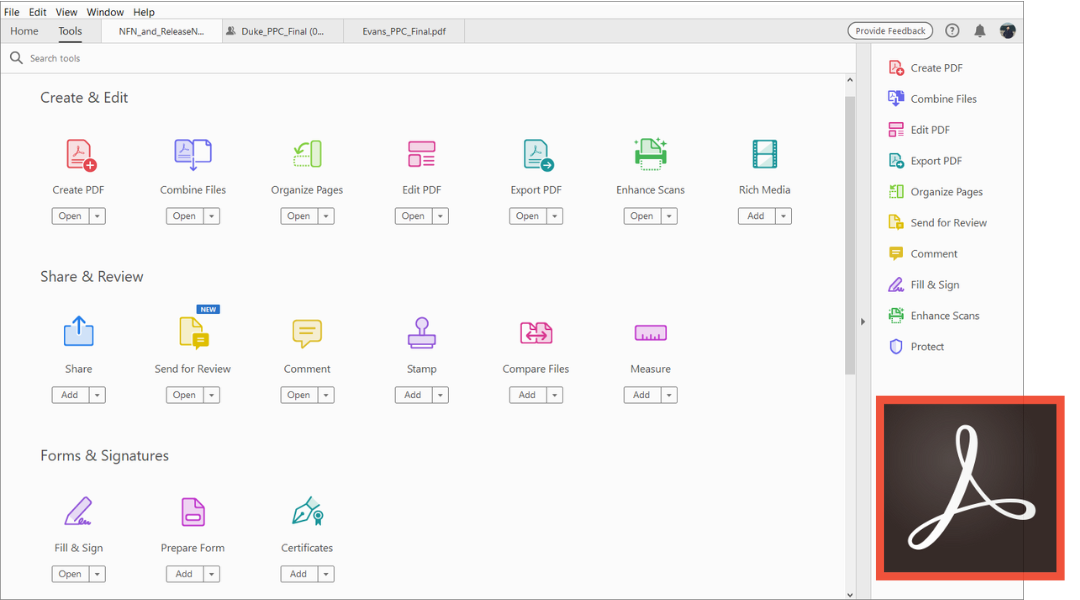The width and height of the screenshot is (1080, 600).
Task: Expand dropdown arrow beside Certificates Add
Action: point(326,575)
